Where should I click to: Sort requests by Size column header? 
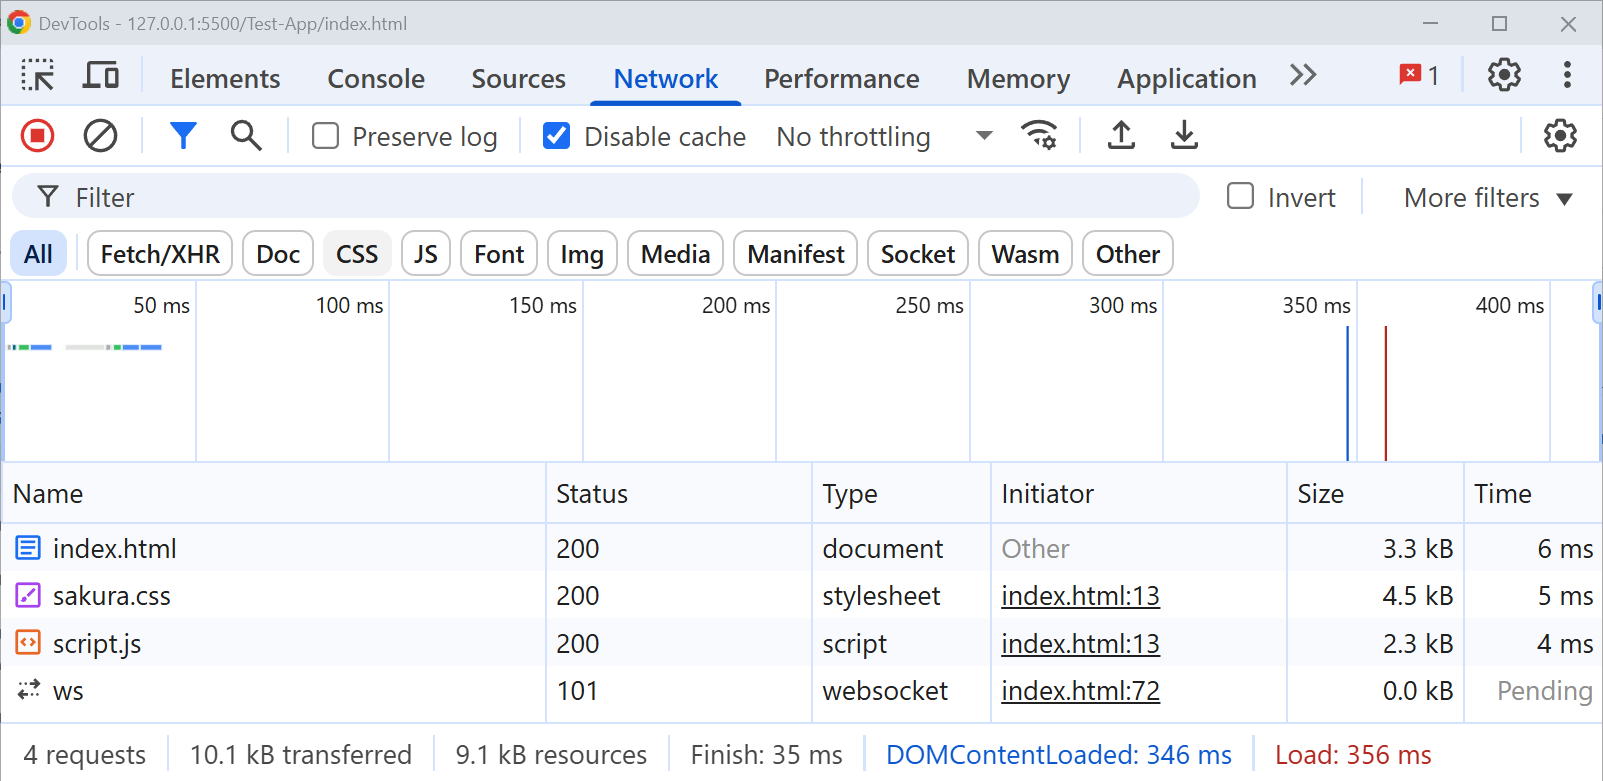[x=1375, y=493]
